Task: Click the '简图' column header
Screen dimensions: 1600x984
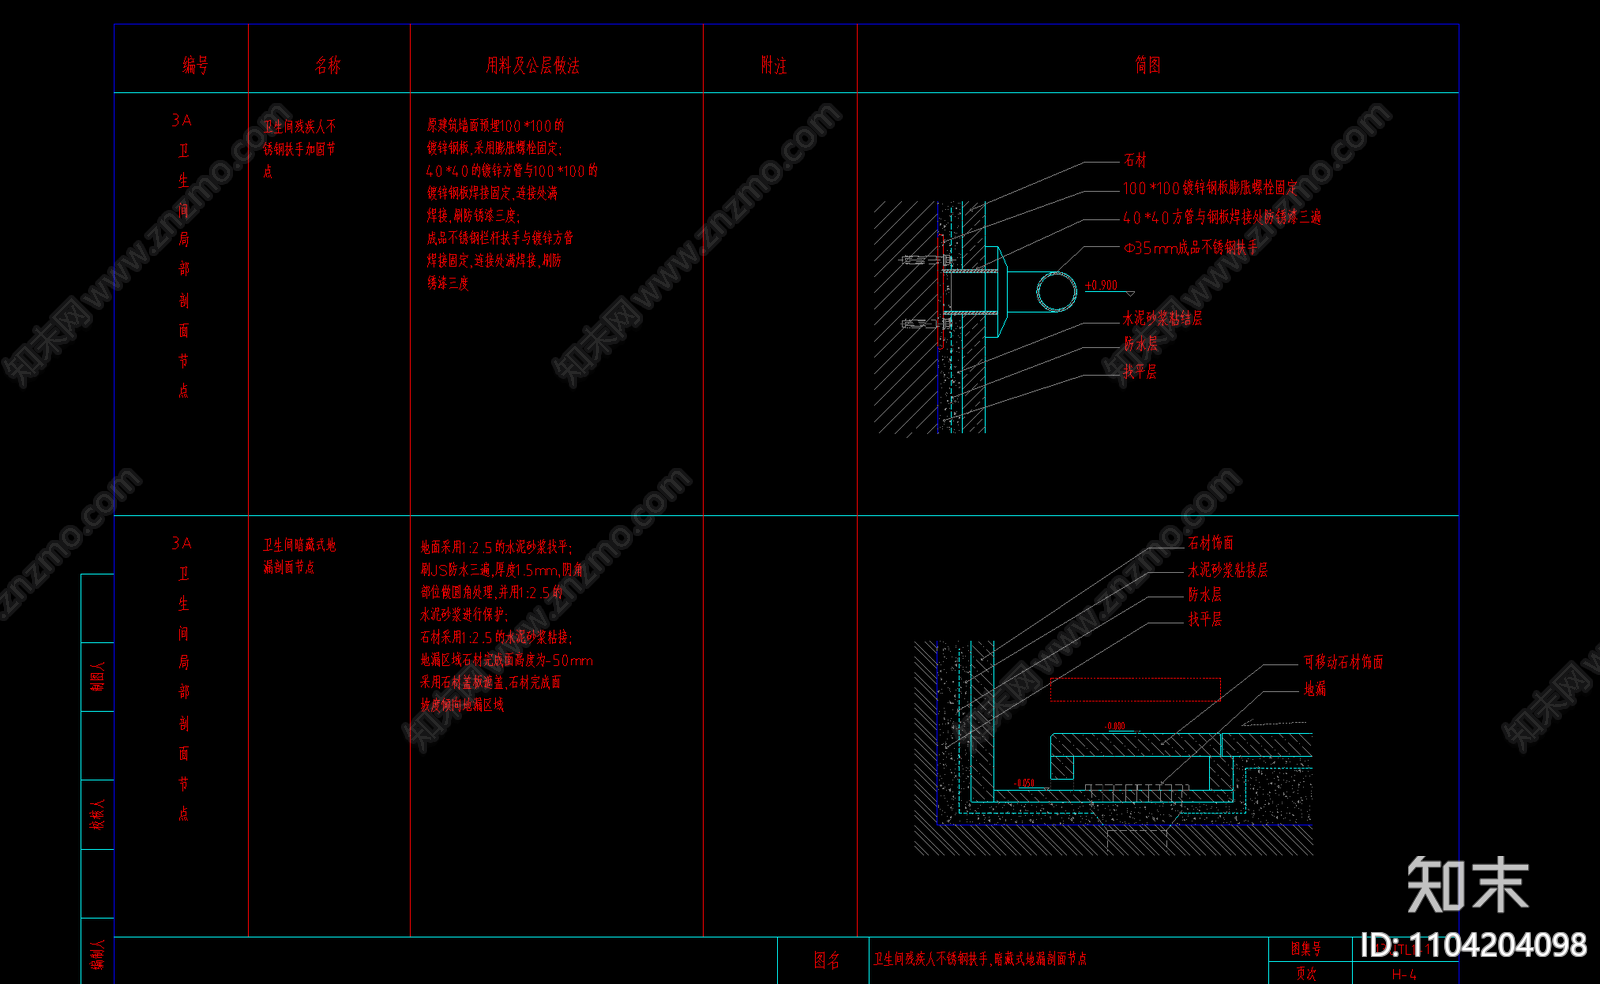Action: coord(1148,65)
